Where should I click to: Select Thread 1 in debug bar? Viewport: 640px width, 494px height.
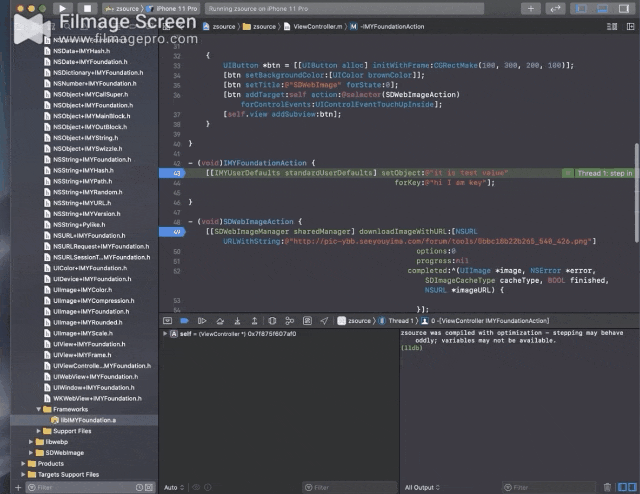(x=396, y=321)
